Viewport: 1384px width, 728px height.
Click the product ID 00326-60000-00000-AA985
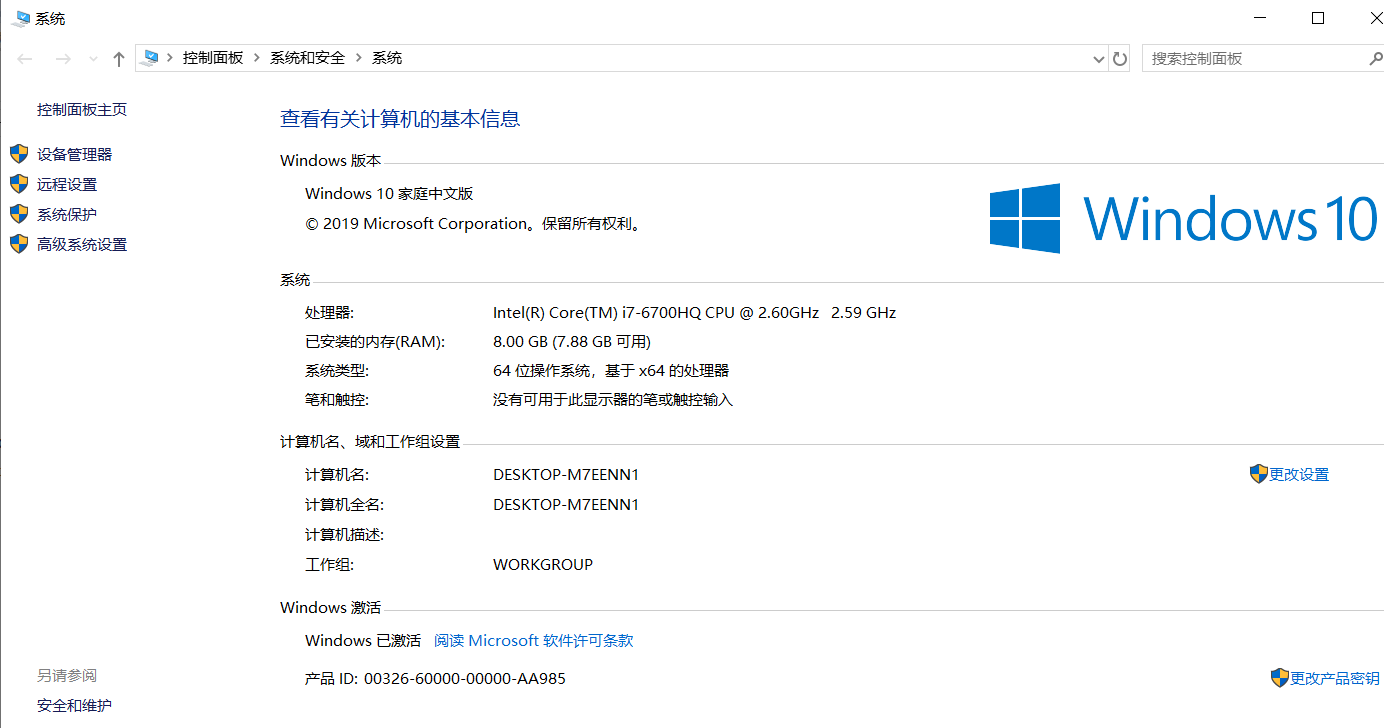pyautogui.click(x=465, y=679)
